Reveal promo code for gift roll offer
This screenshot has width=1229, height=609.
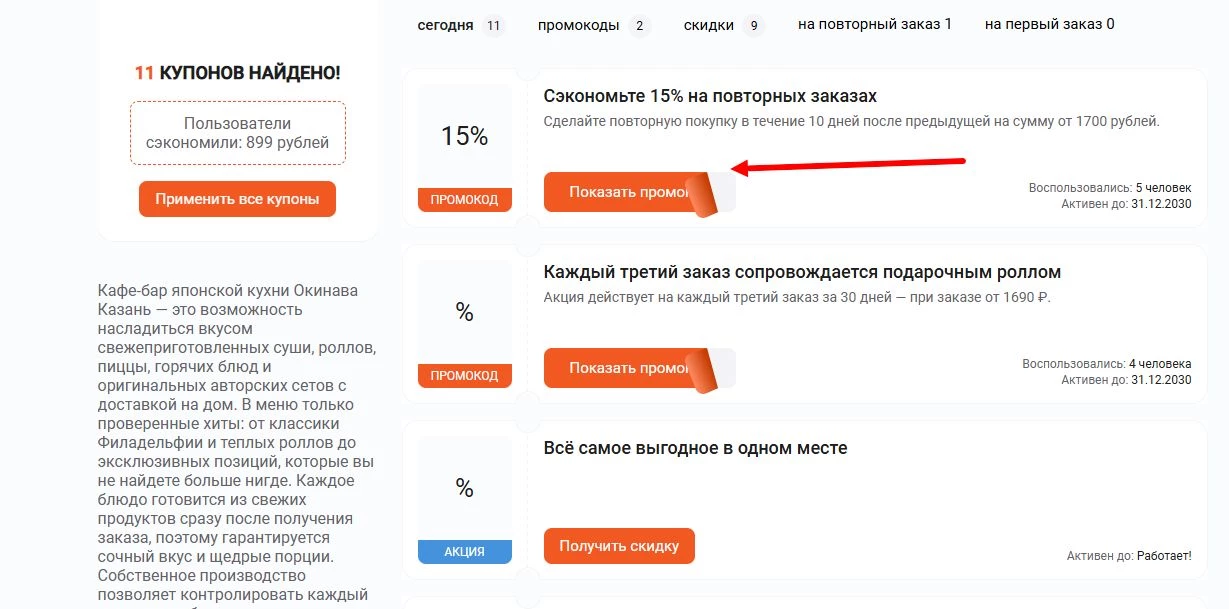click(x=620, y=368)
